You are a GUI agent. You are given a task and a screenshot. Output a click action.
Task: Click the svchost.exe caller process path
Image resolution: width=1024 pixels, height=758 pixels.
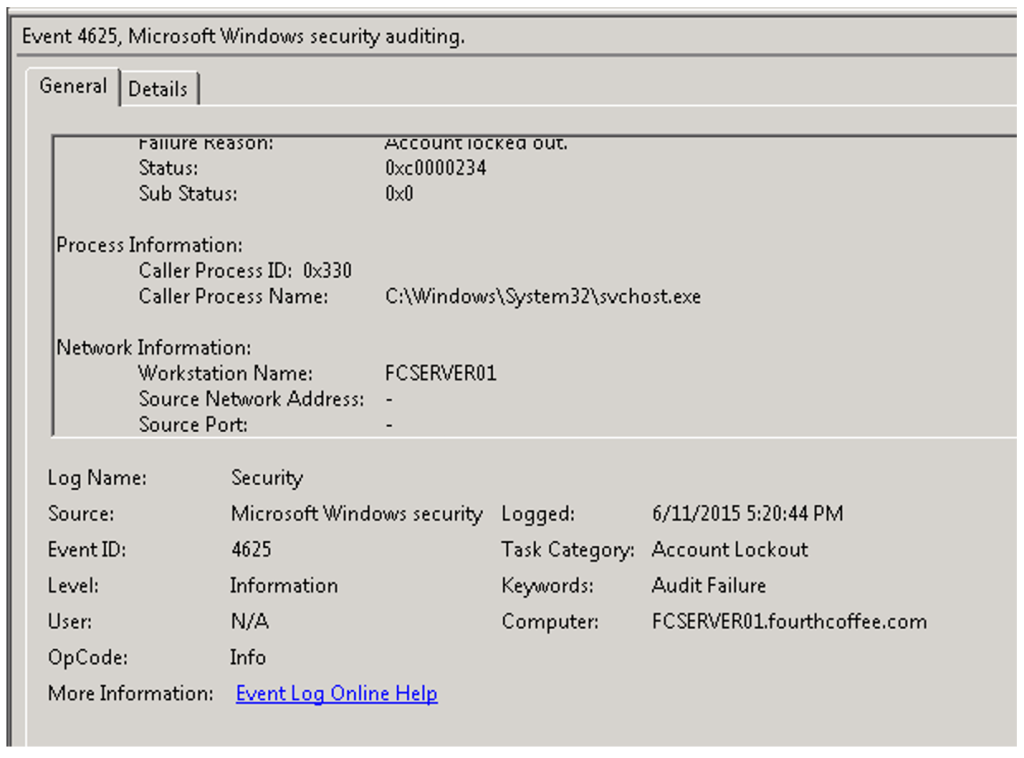(542, 297)
